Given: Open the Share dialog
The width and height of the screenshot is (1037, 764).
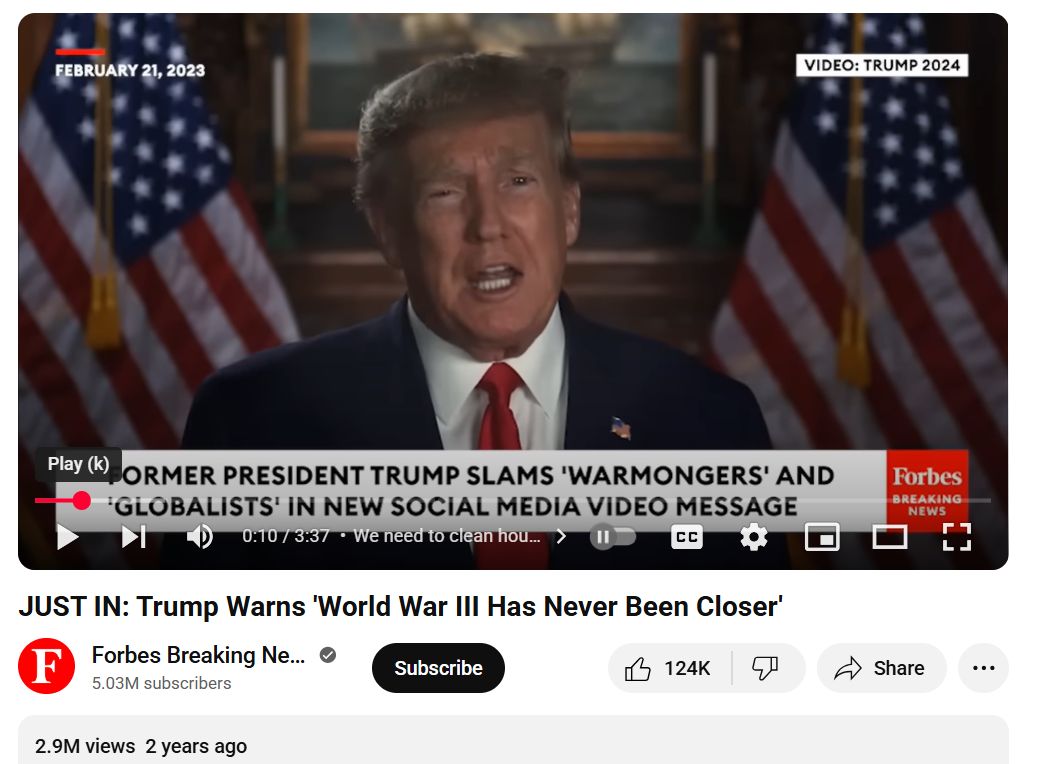Looking at the screenshot, I should click(x=882, y=668).
